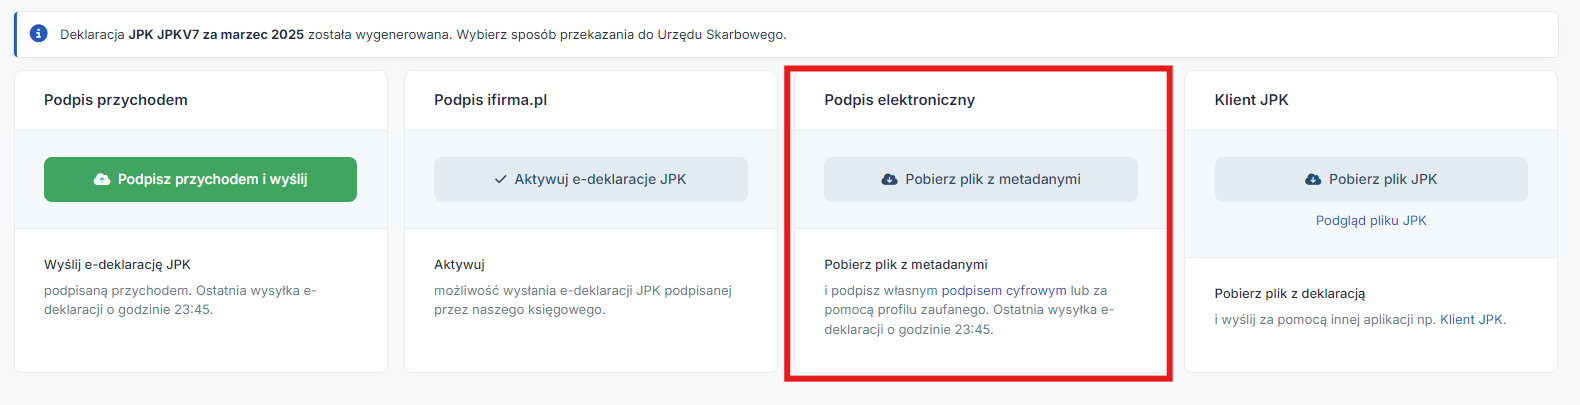Click the cloud icon on the metadanymi download button
The width and height of the screenshot is (1580, 405).
[x=889, y=179]
